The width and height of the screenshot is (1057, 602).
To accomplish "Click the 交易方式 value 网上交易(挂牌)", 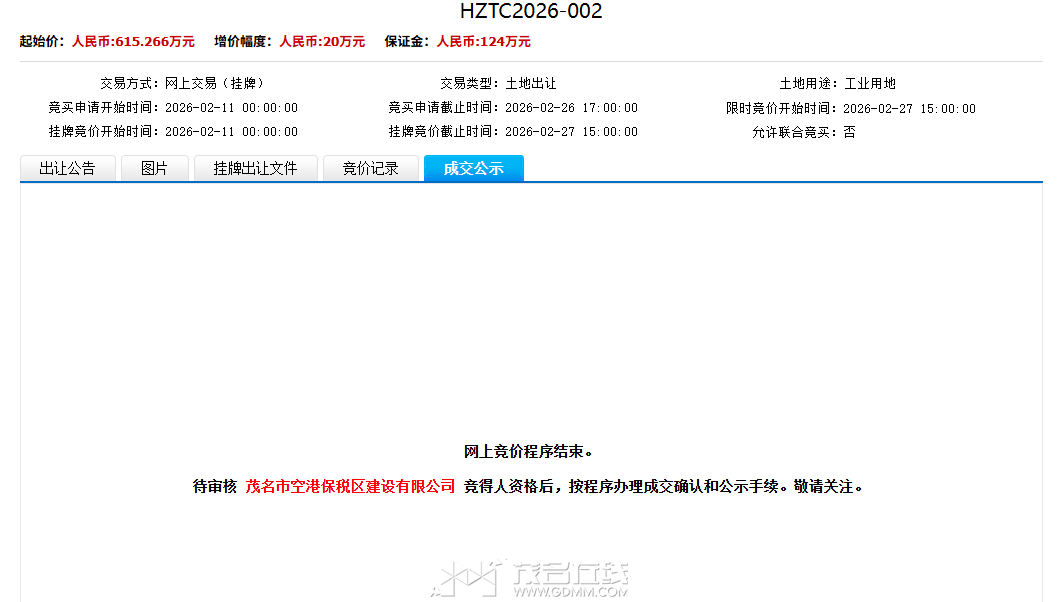I will point(214,84).
